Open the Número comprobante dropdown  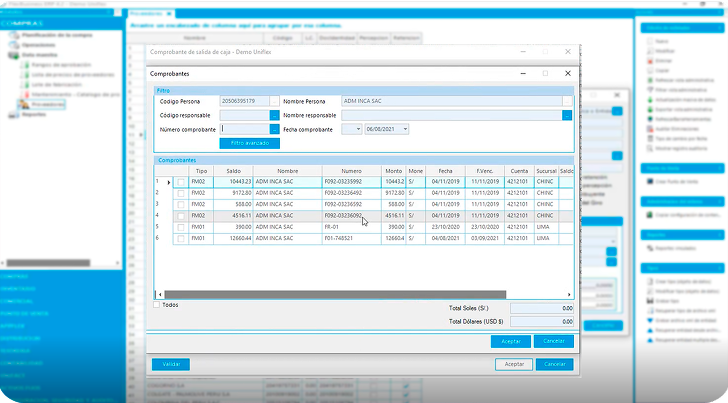pyautogui.click(x=275, y=129)
